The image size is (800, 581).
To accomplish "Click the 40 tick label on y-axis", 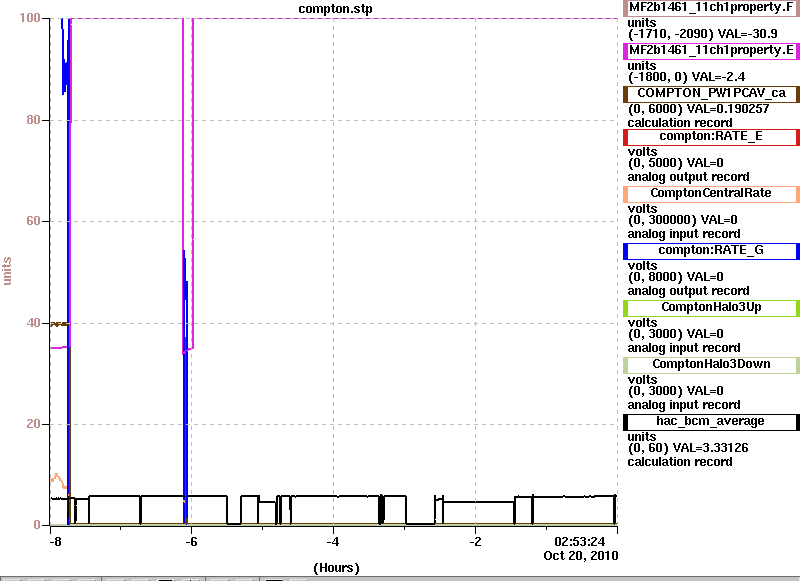I will click(33, 322).
